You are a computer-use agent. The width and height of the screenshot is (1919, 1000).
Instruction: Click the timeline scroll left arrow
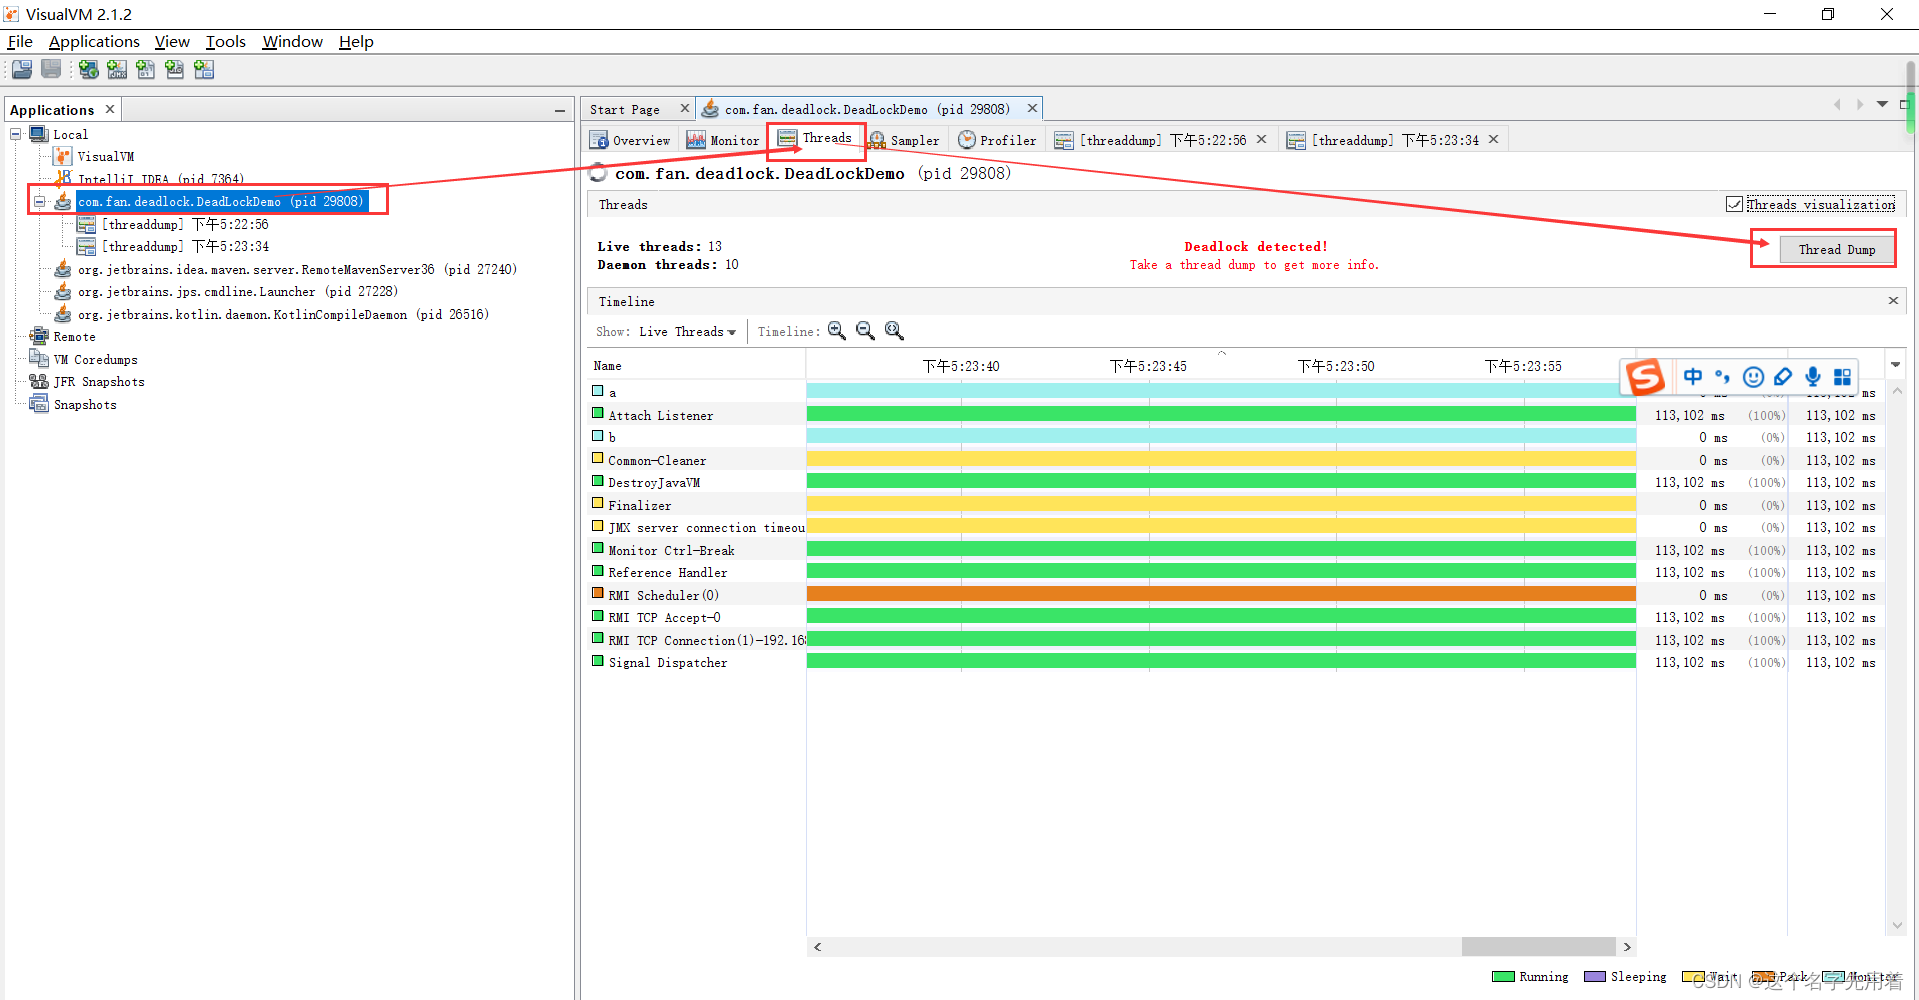click(x=817, y=946)
